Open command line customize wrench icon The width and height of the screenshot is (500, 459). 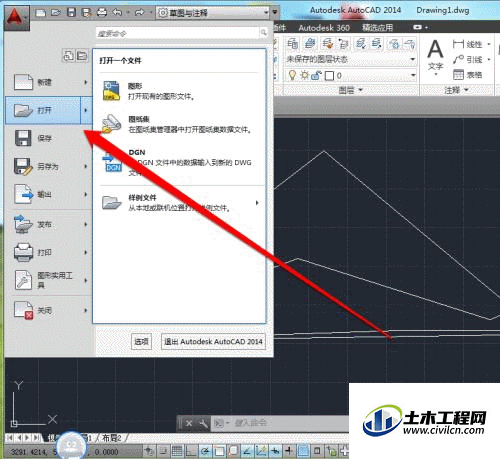(x=203, y=423)
